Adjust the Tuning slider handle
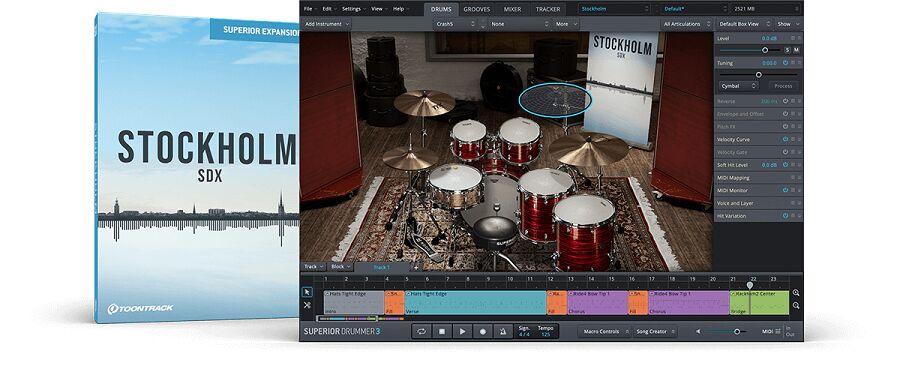Screen dimensions: 900x366 click(758, 75)
